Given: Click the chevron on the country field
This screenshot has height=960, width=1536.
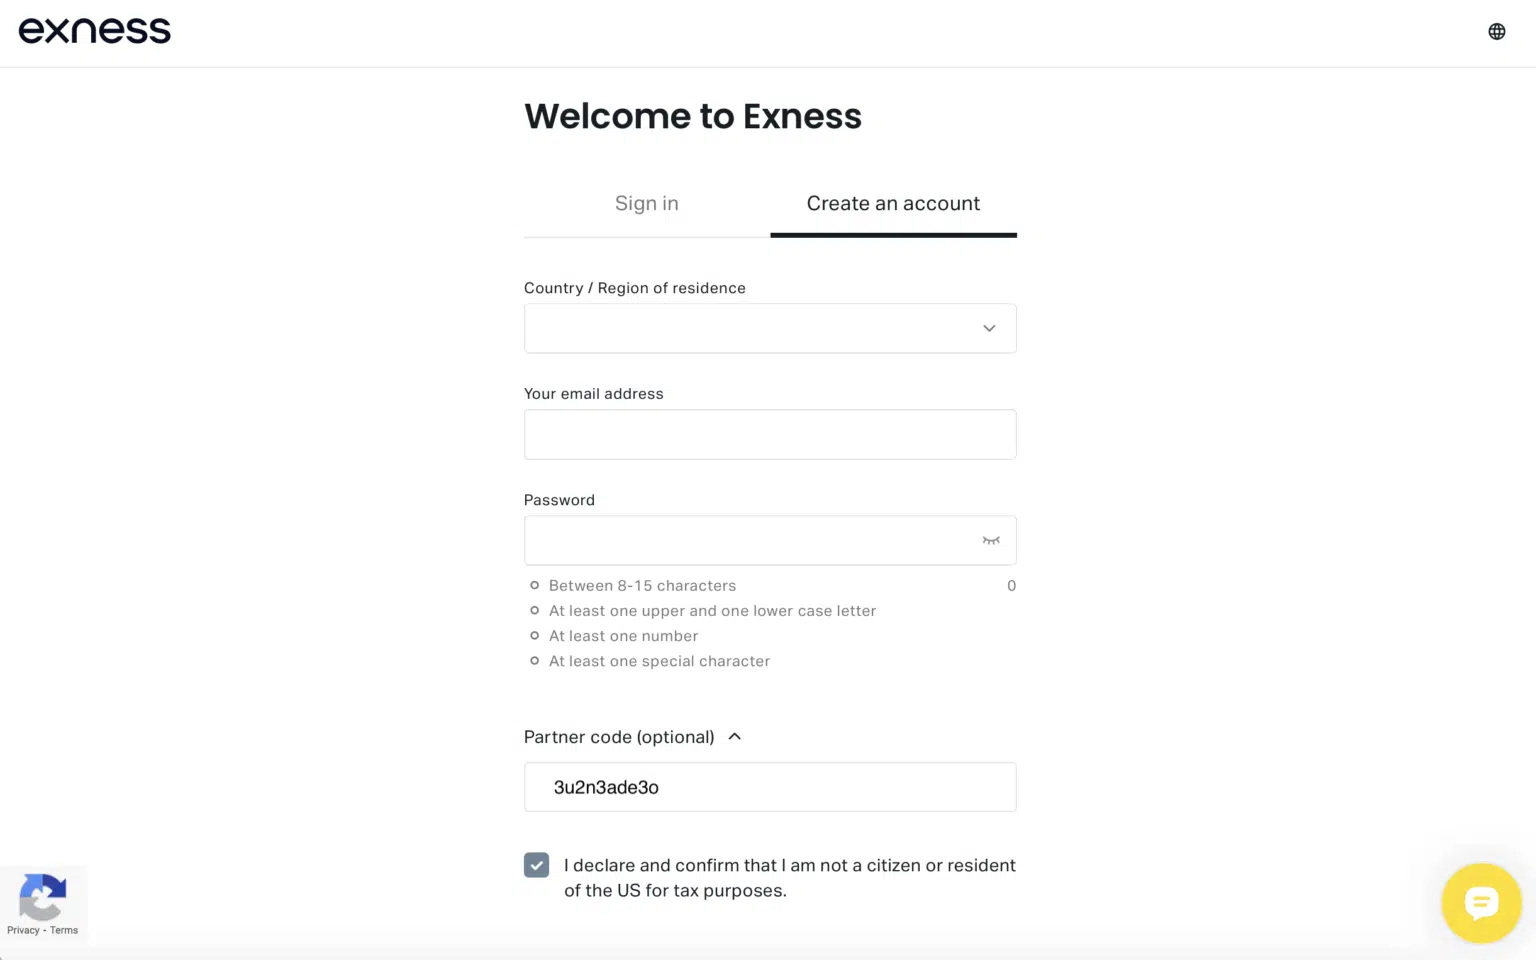Looking at the screenshot, I should point(988,328).
